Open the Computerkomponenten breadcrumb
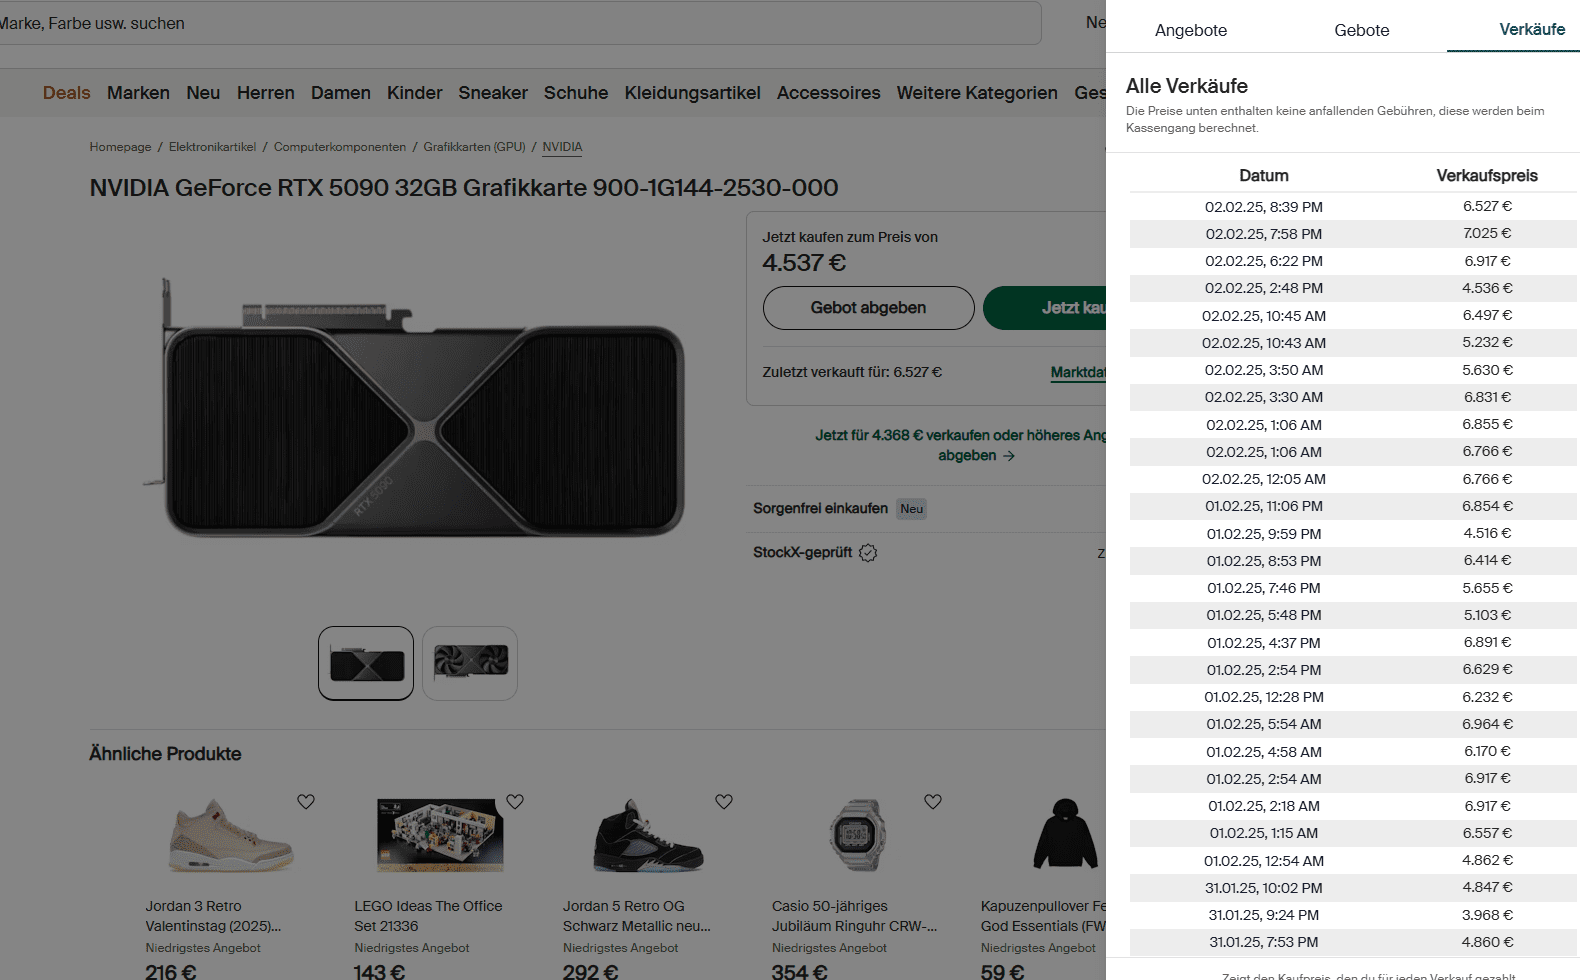 click(x=340, y=147)
